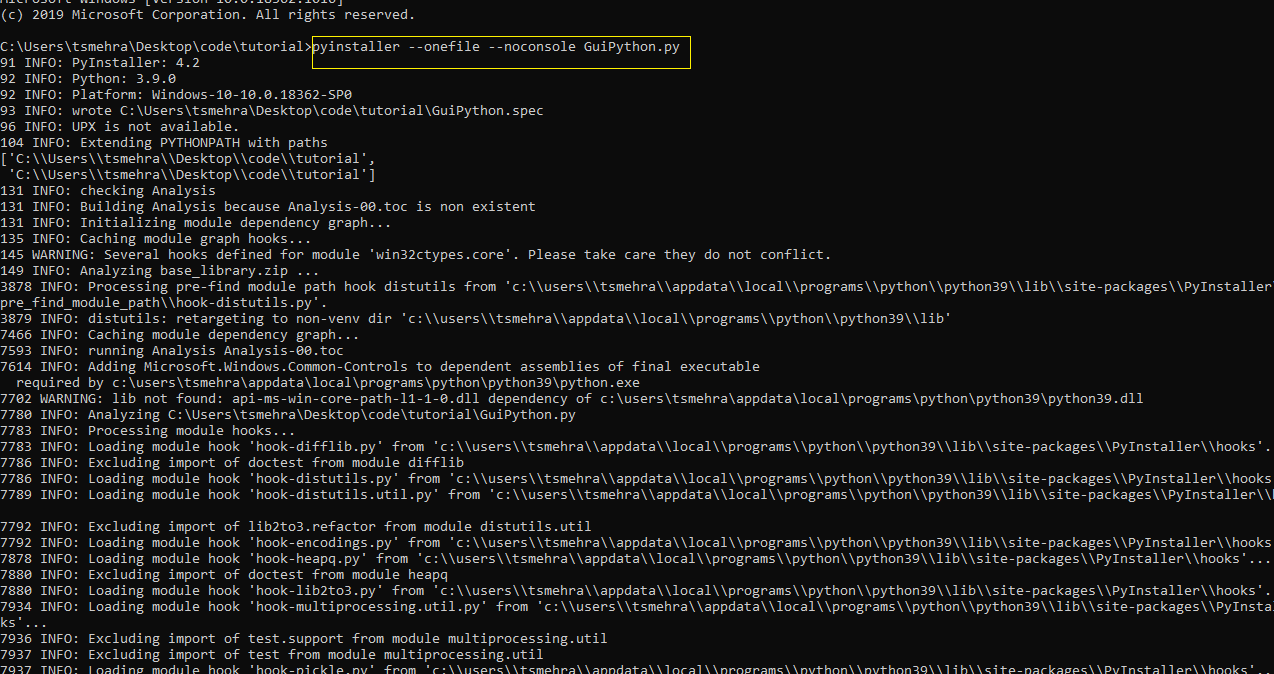Click the GuiPython.spec file path text

click(331, 111)
